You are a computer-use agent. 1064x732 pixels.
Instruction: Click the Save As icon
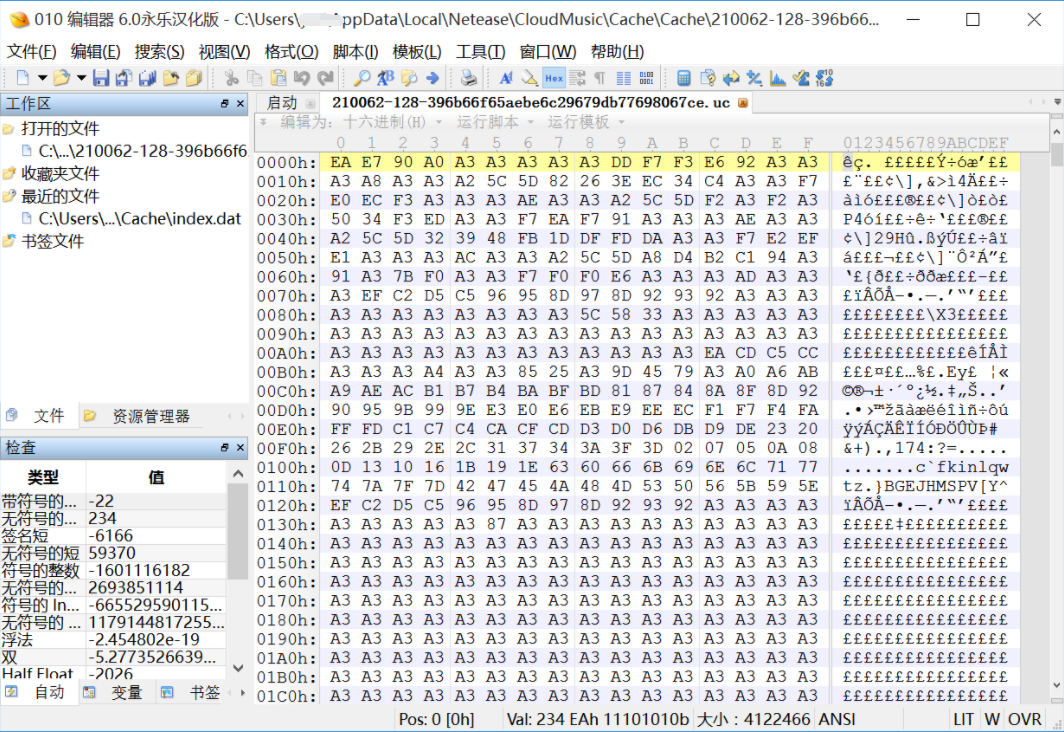pyautogui.click(x=124, y=78)
